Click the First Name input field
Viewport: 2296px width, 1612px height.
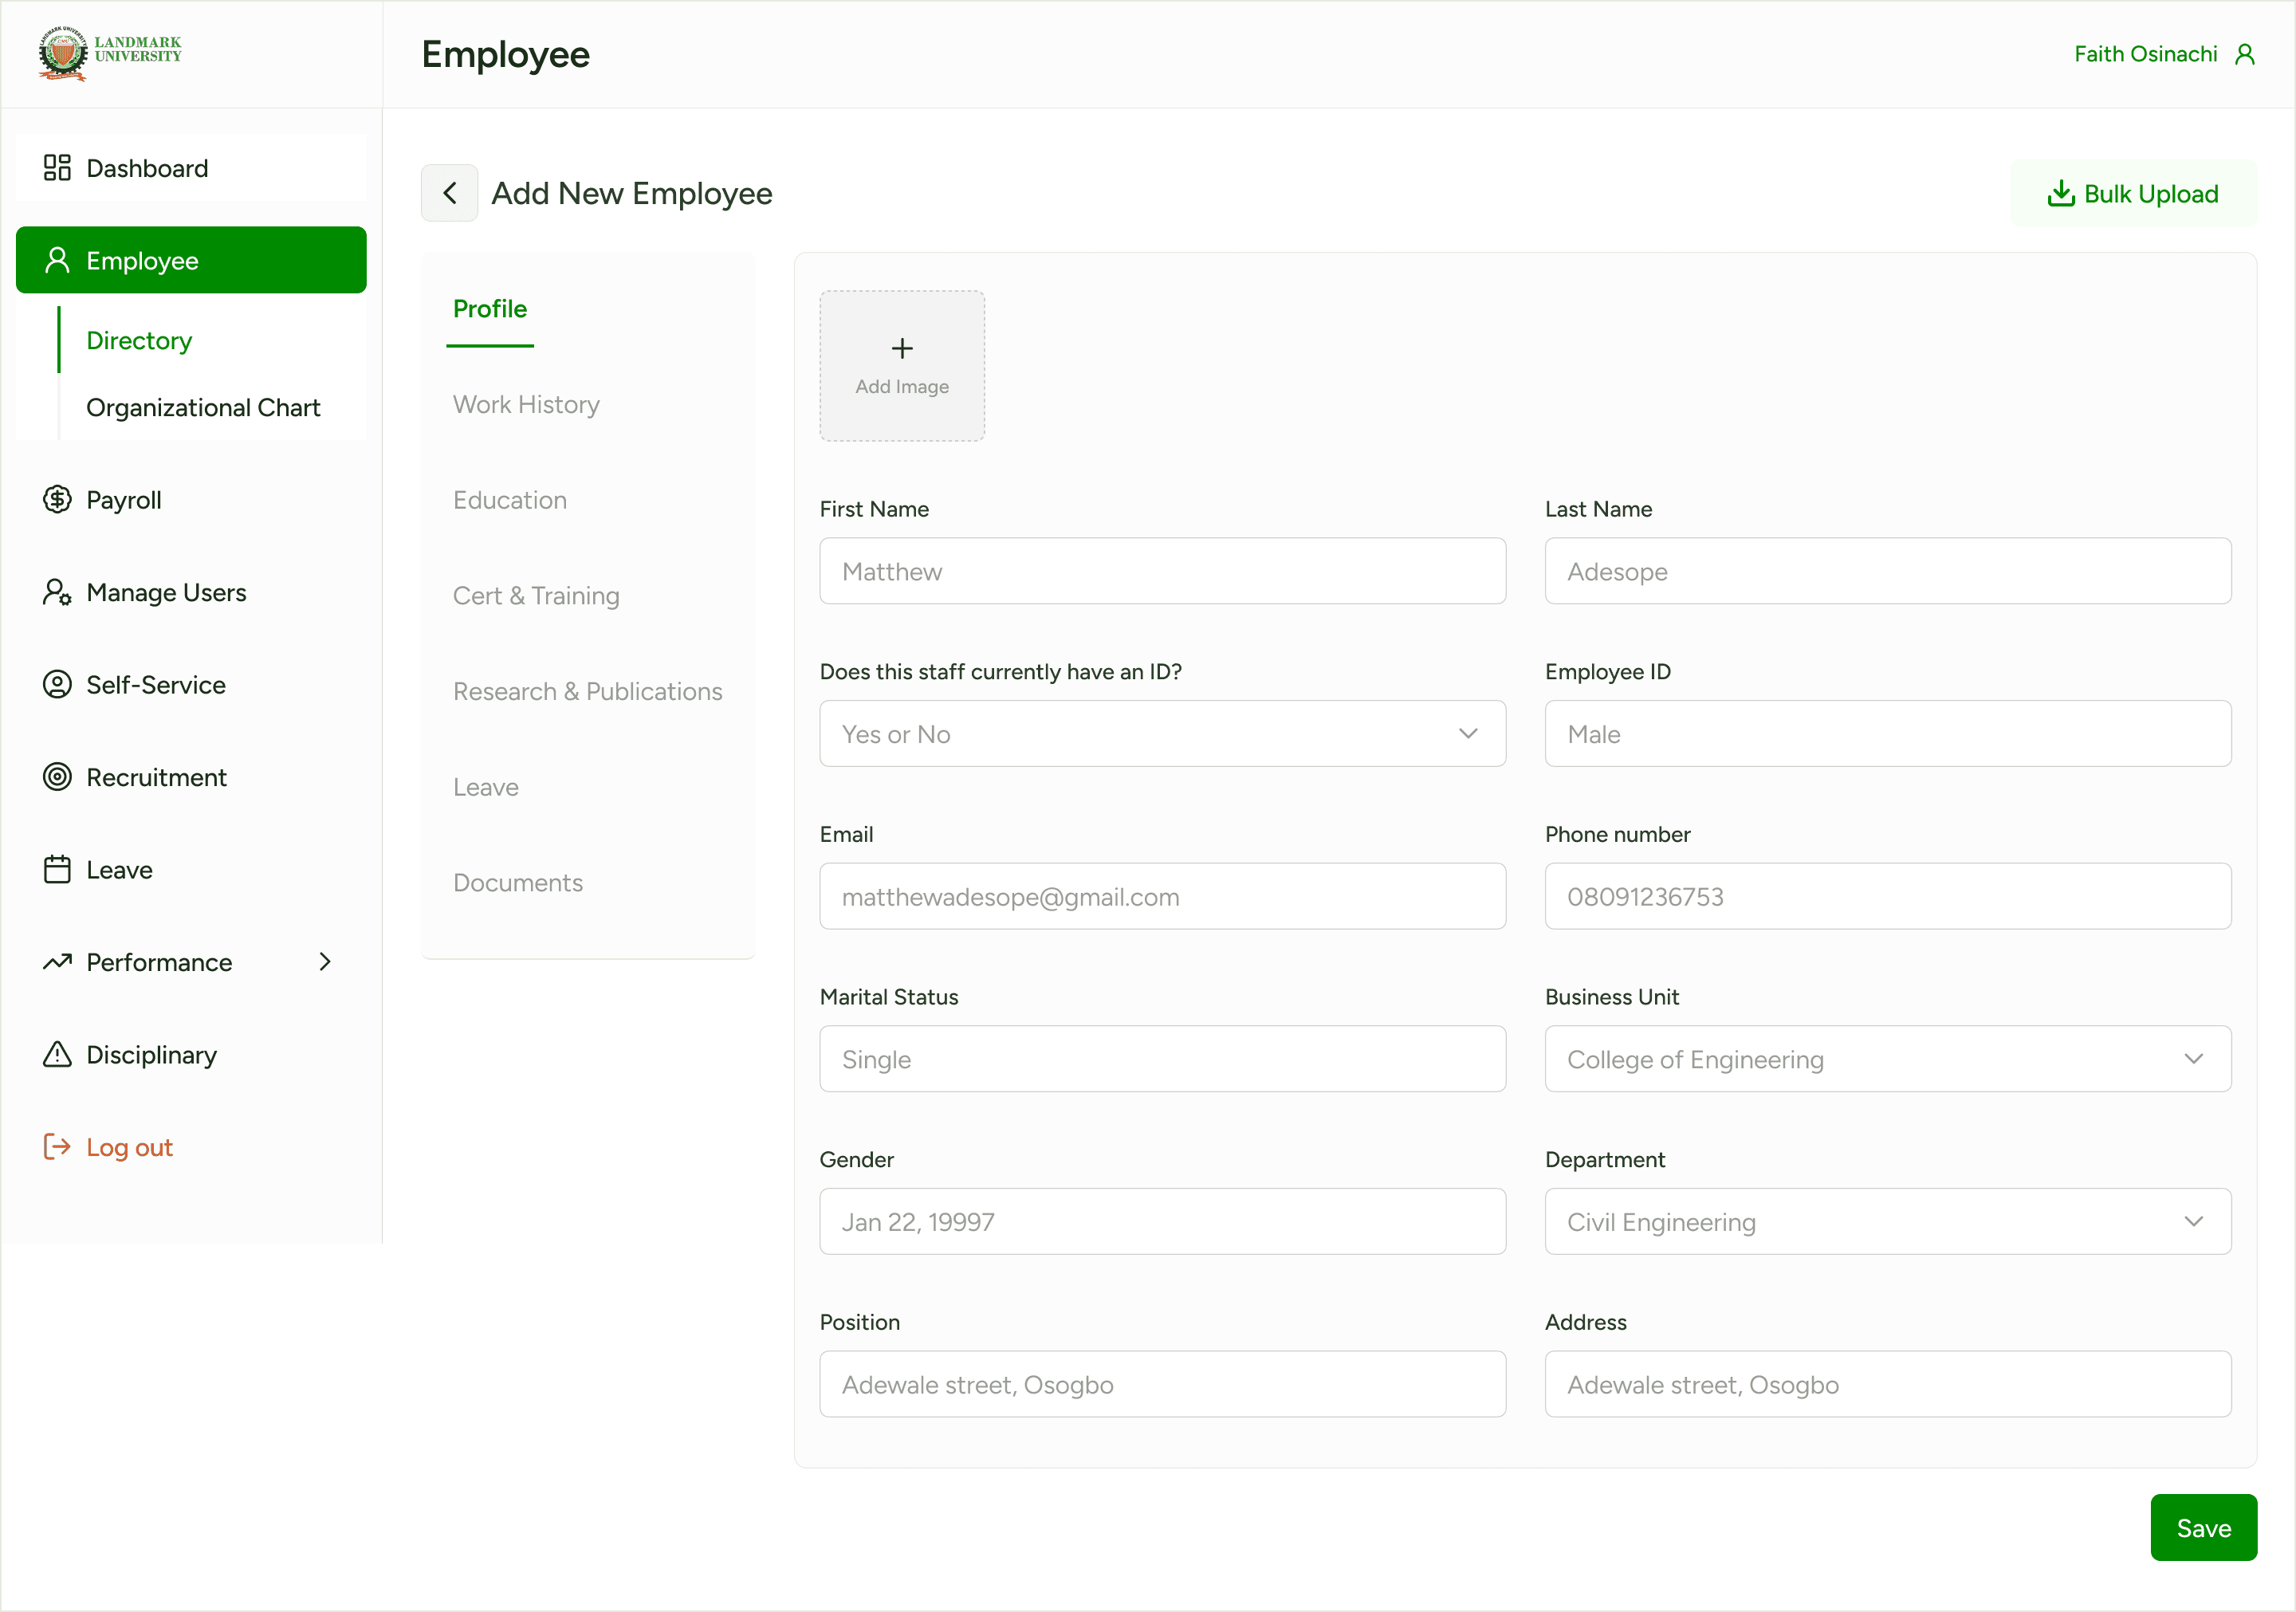[x=1162, y=571]
